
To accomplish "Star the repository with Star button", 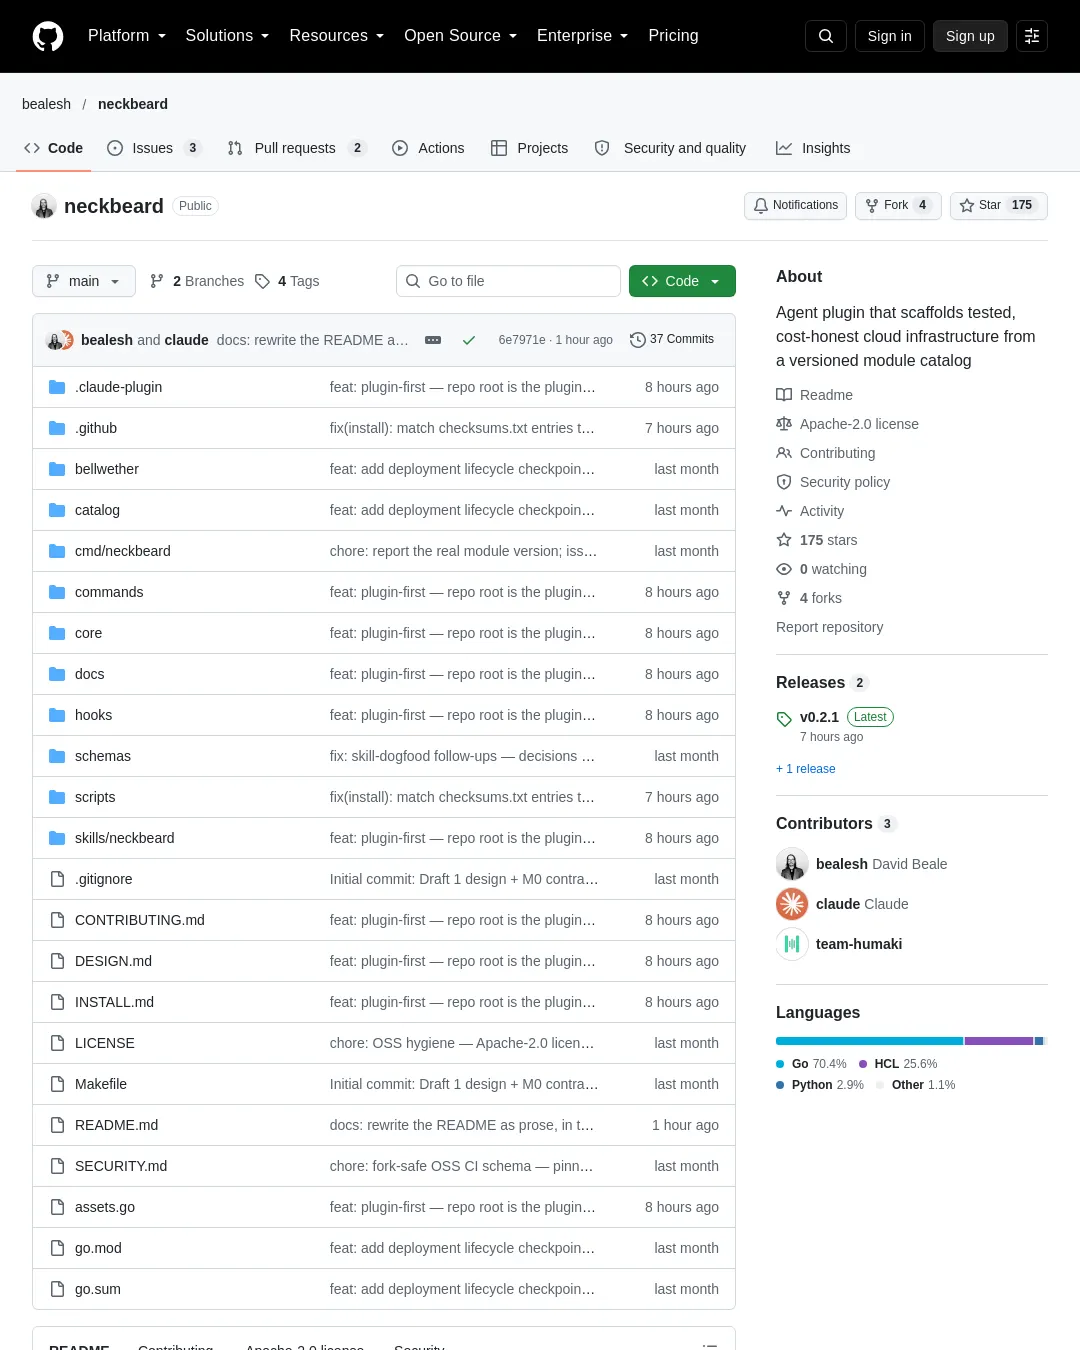I will pyautogui.click(x=998, y=205).
